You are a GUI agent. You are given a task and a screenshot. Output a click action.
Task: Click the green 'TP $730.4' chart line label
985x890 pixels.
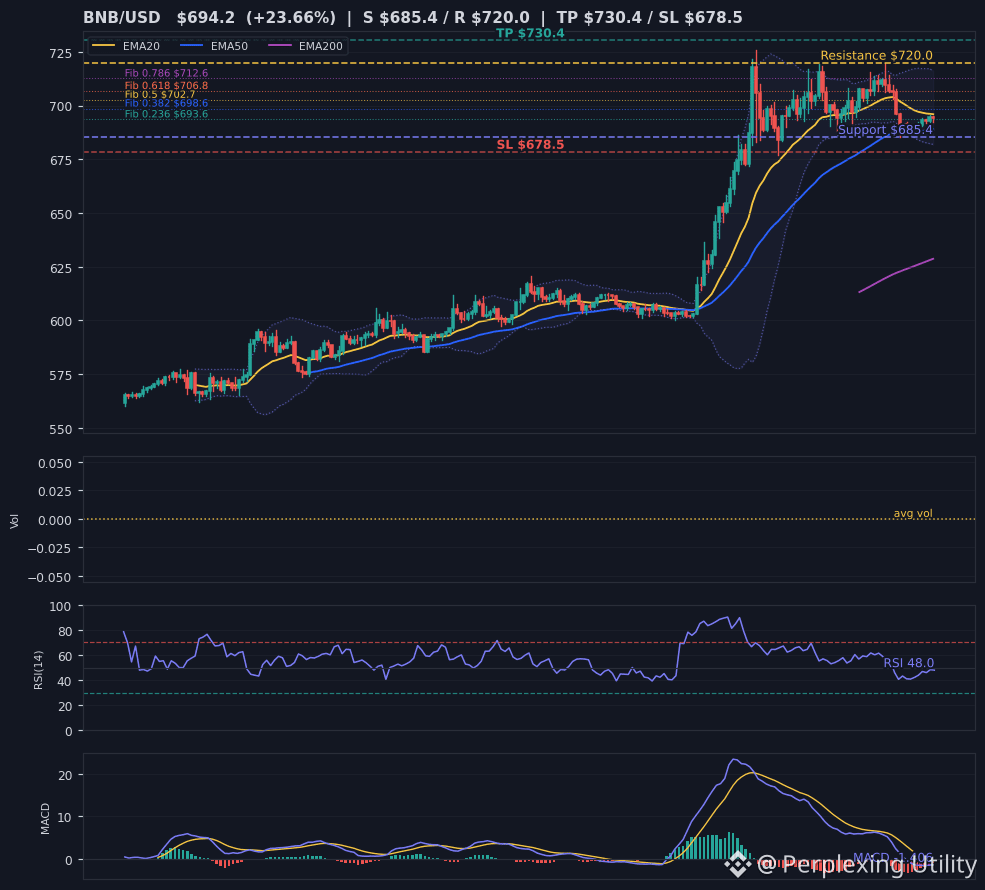(530, 33)
